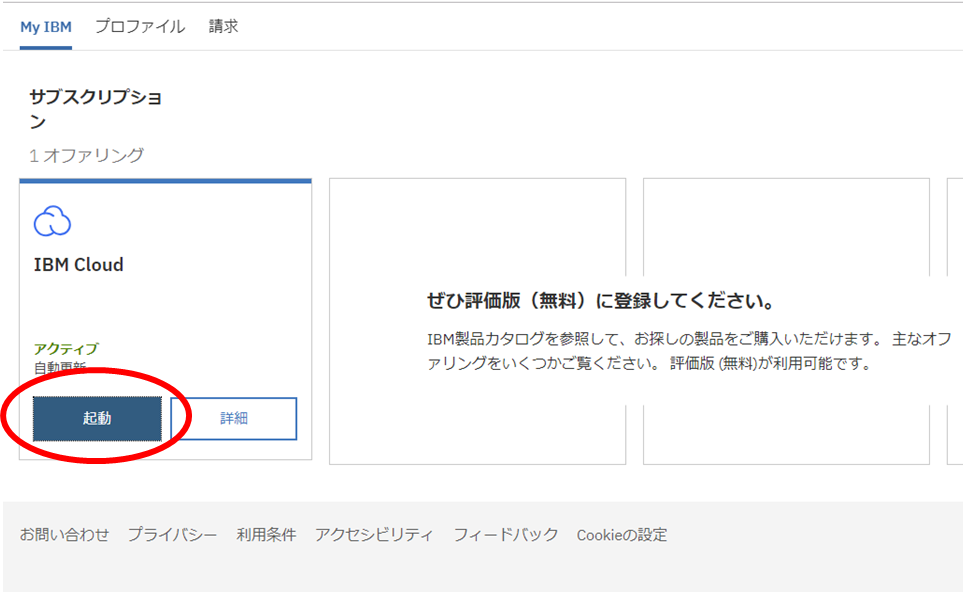Switch to the プロファイル tab
Screen dimensions: 963x592
(x=140, y=26)
